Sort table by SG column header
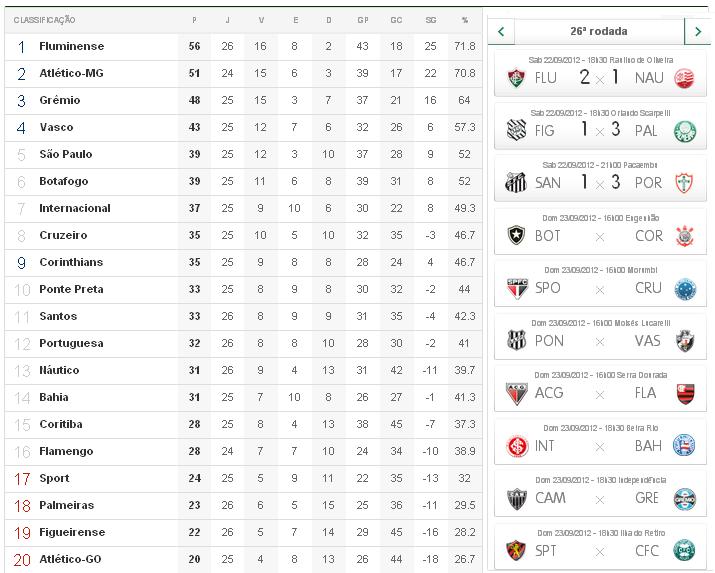Image resolution: width=715 pixels, height=573 pixels. pyautogui.click(x=430, y=20)
